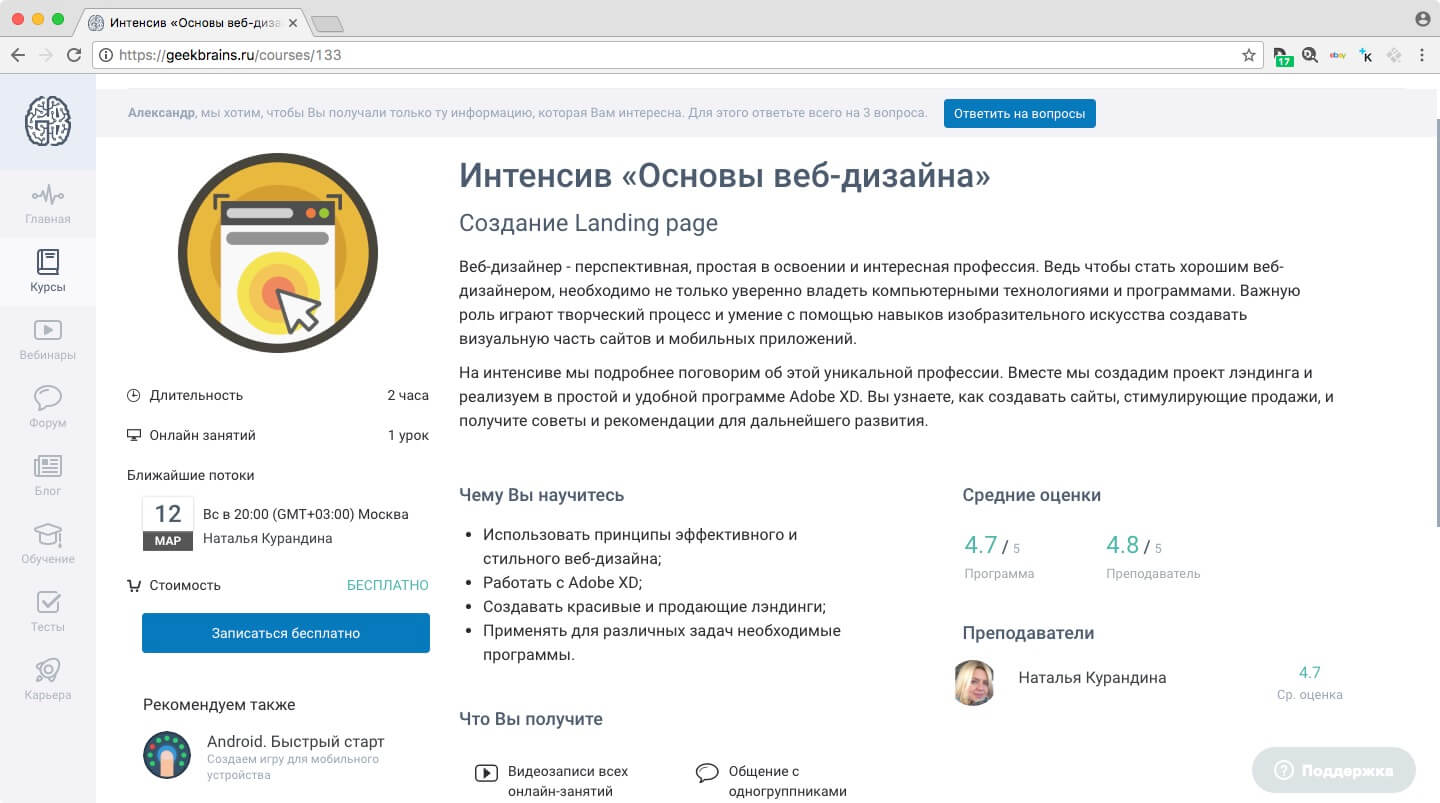Click the browser forward arrow
The height and width of the screenshot is (803, 1440).
tap(45, 55)
